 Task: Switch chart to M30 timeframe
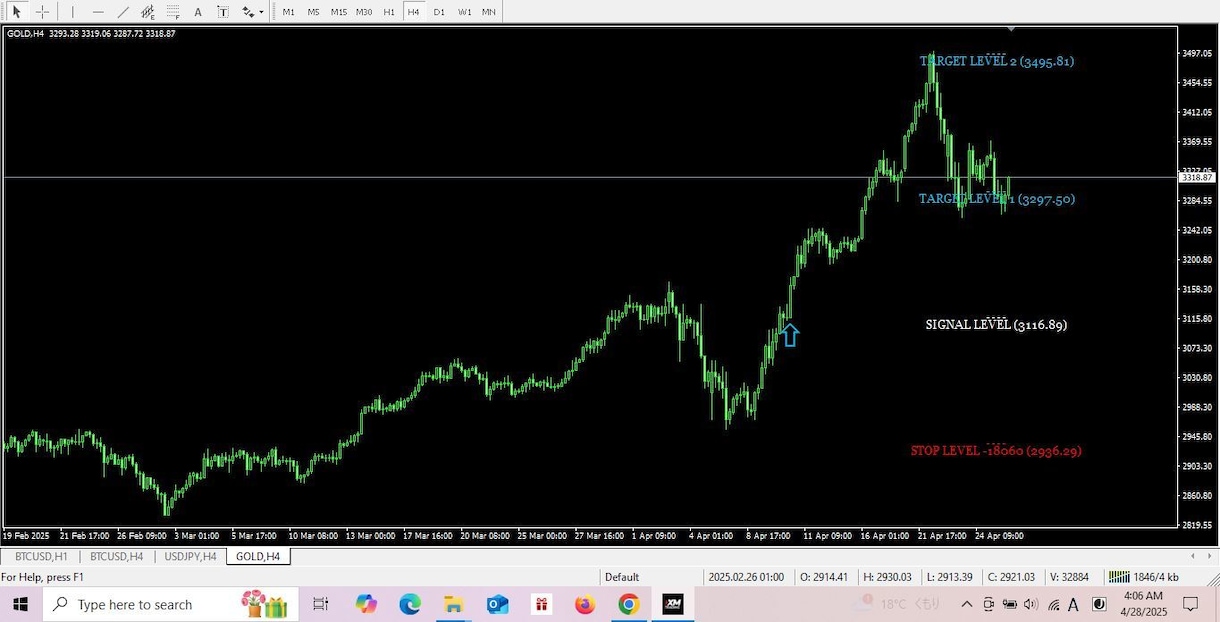tap(364, 12)
